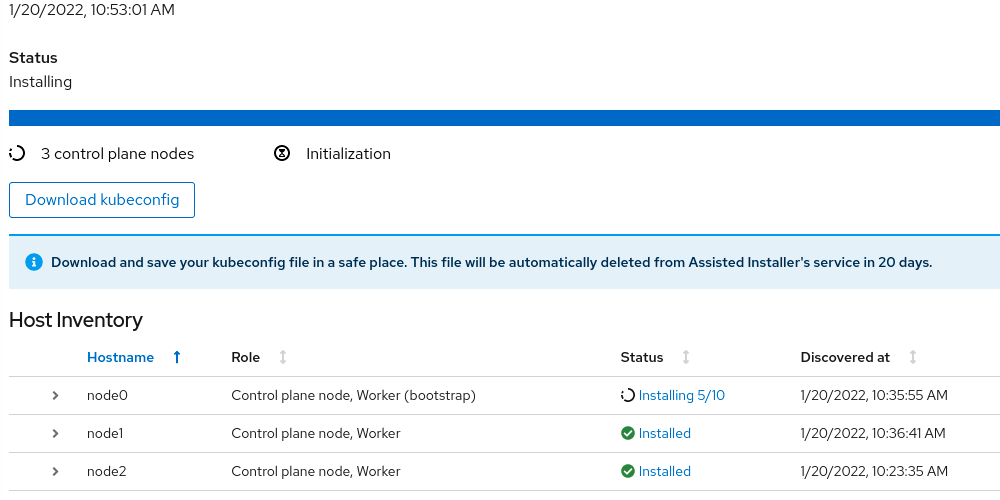
Task: Click the Role column sort icon
Action: point(283,357)
